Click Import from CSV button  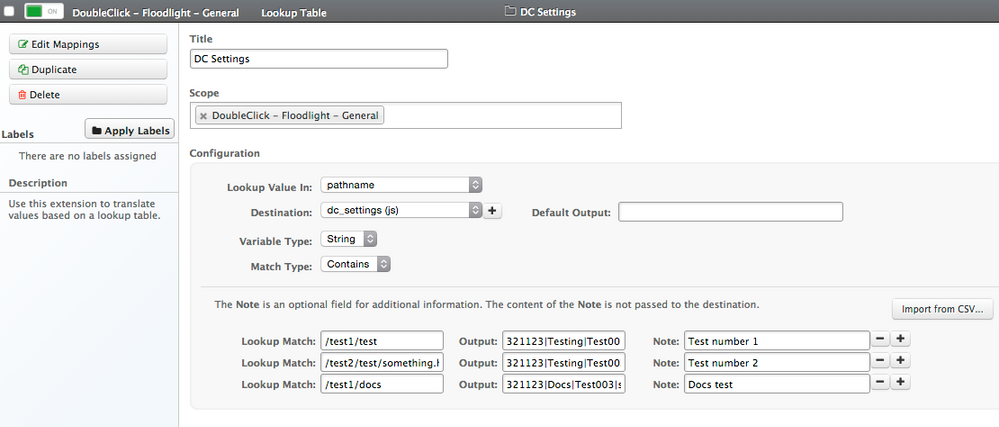coord(943,309)
